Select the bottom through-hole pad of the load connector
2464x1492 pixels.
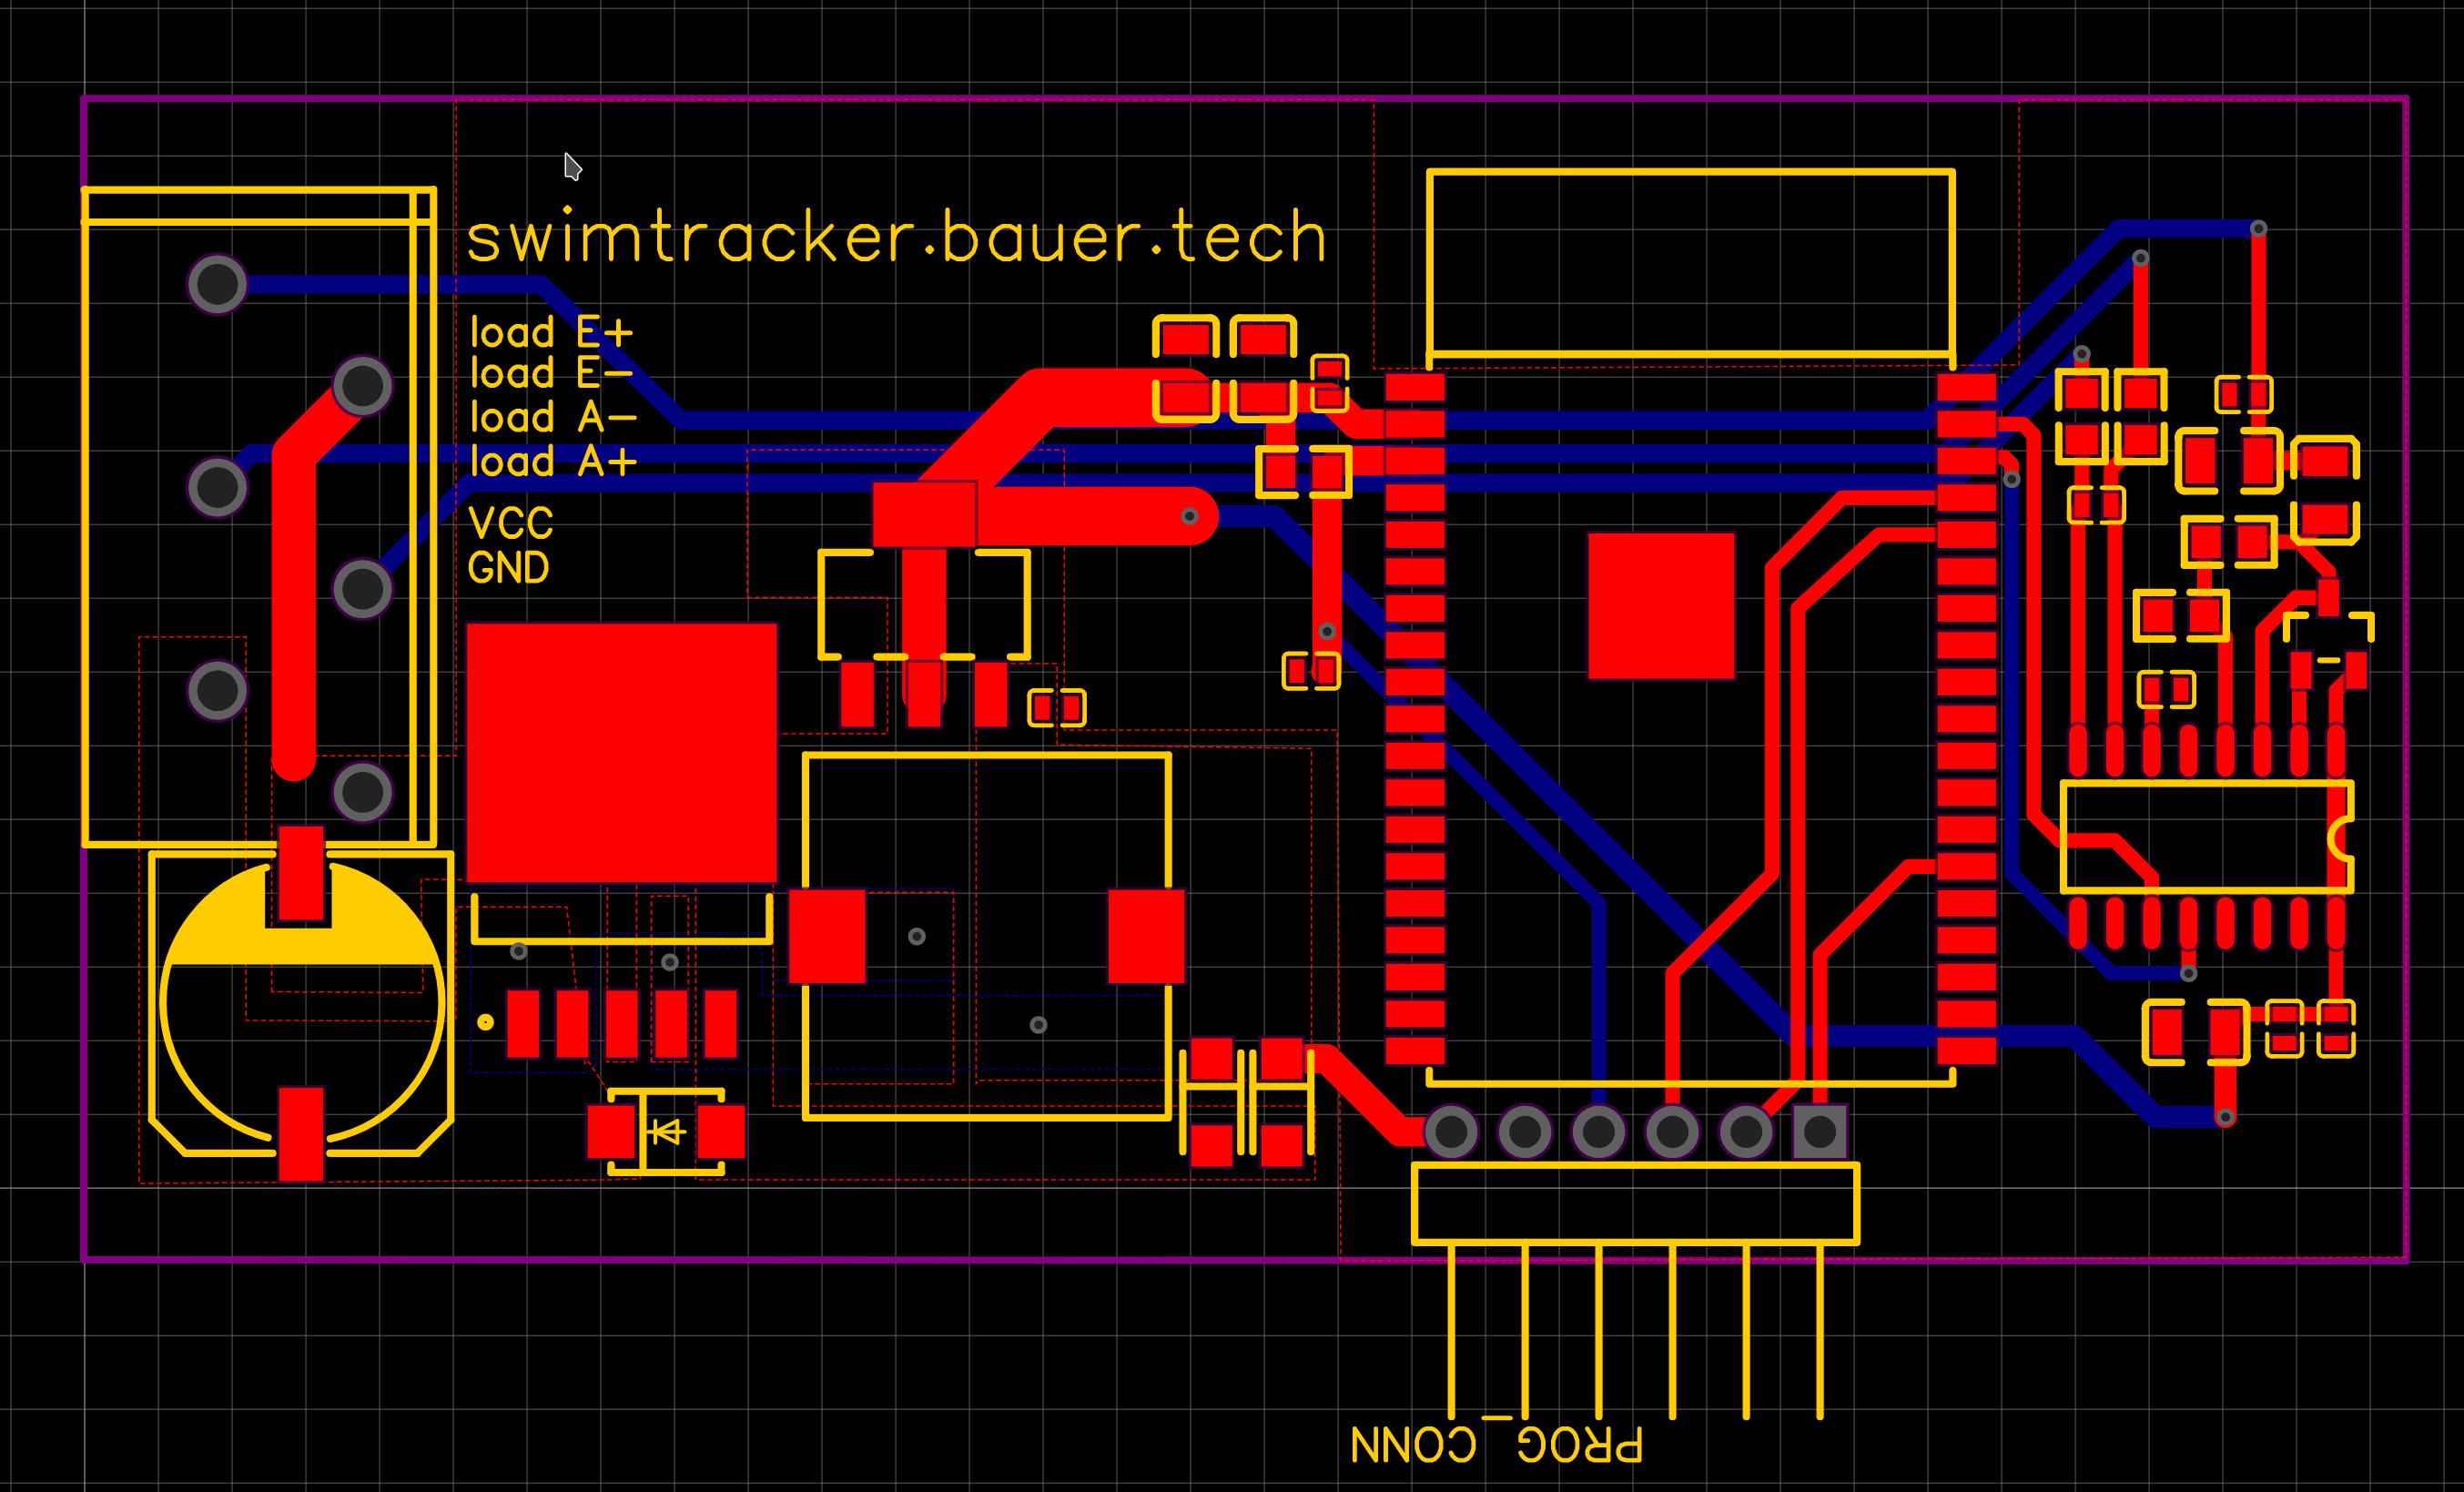(x=362, y=792)
